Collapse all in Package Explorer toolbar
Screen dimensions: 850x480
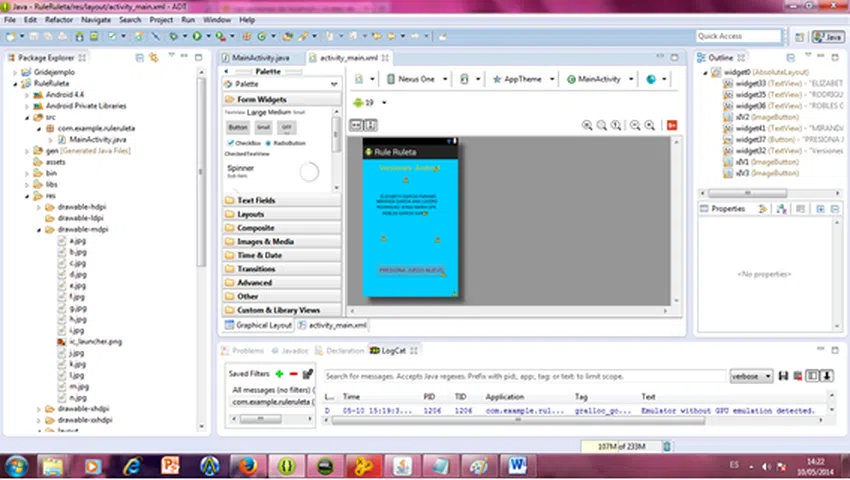(140, 57)
